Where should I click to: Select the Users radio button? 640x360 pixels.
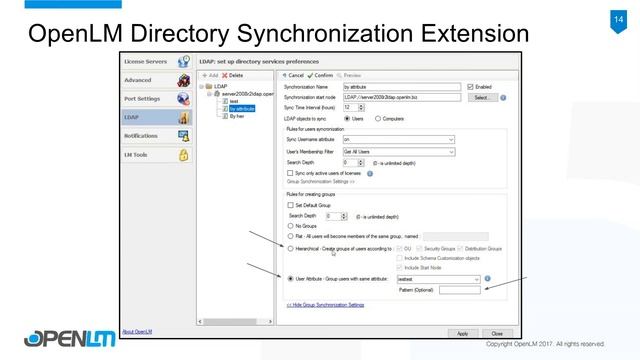click(347, 119)
